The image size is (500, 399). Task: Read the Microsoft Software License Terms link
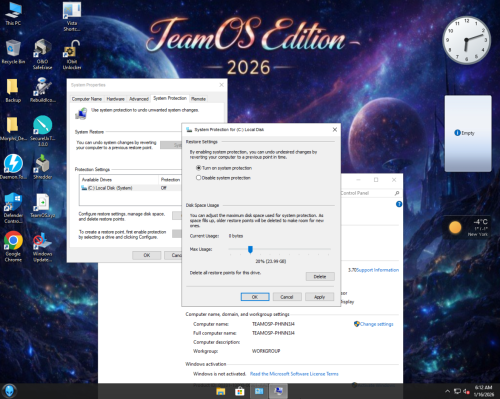(x=294, y=374)
